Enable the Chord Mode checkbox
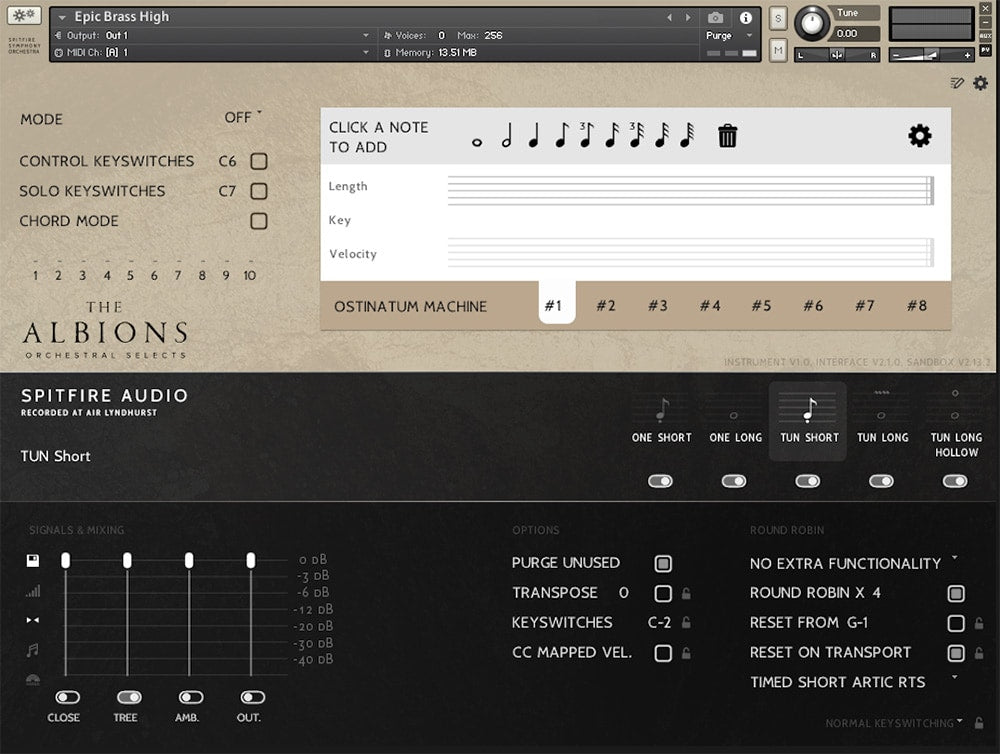This screenshot has height=754, width=1000. click(x=259, y=221)
